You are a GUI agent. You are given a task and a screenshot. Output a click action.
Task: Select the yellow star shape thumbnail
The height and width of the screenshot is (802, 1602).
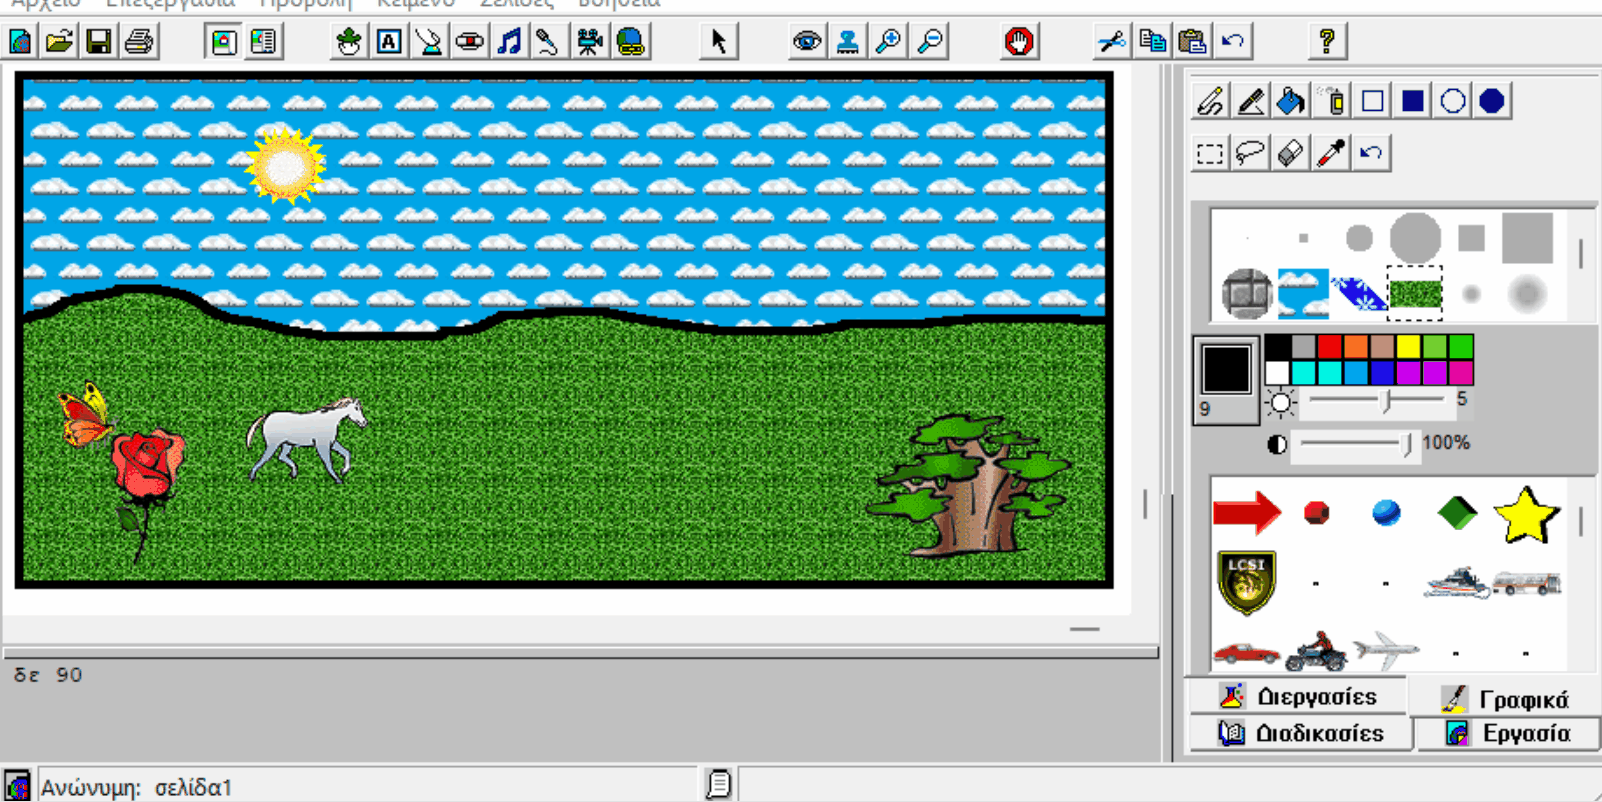tap(1526, 515)
